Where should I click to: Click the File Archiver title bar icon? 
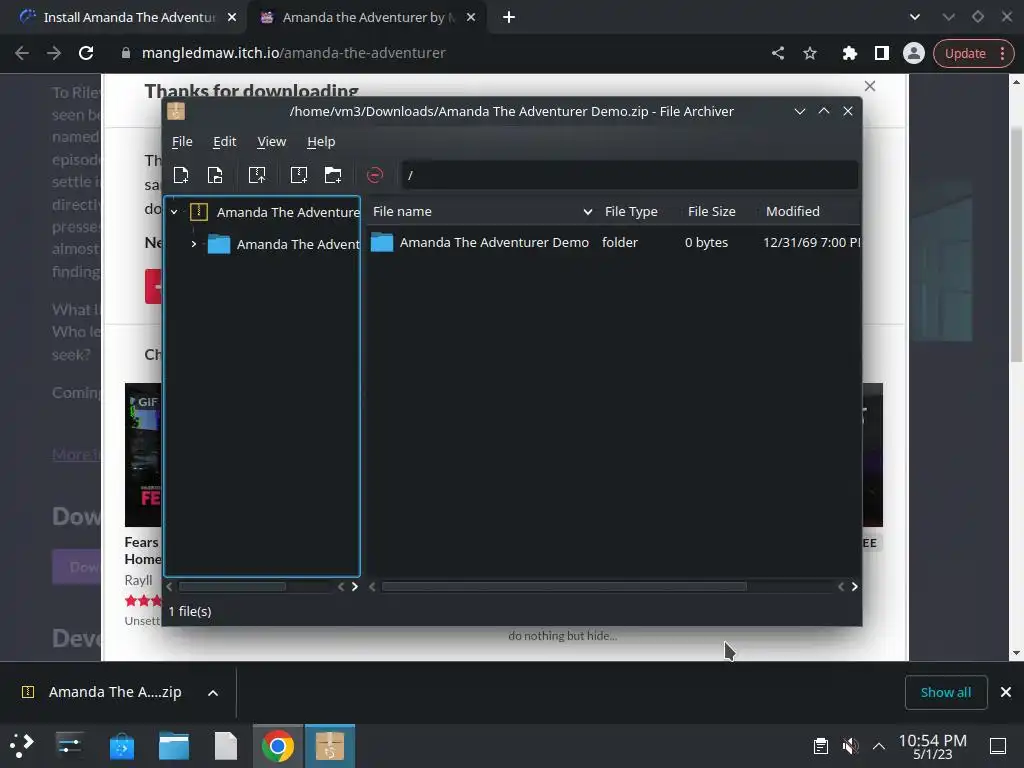[x=176, y=111]
